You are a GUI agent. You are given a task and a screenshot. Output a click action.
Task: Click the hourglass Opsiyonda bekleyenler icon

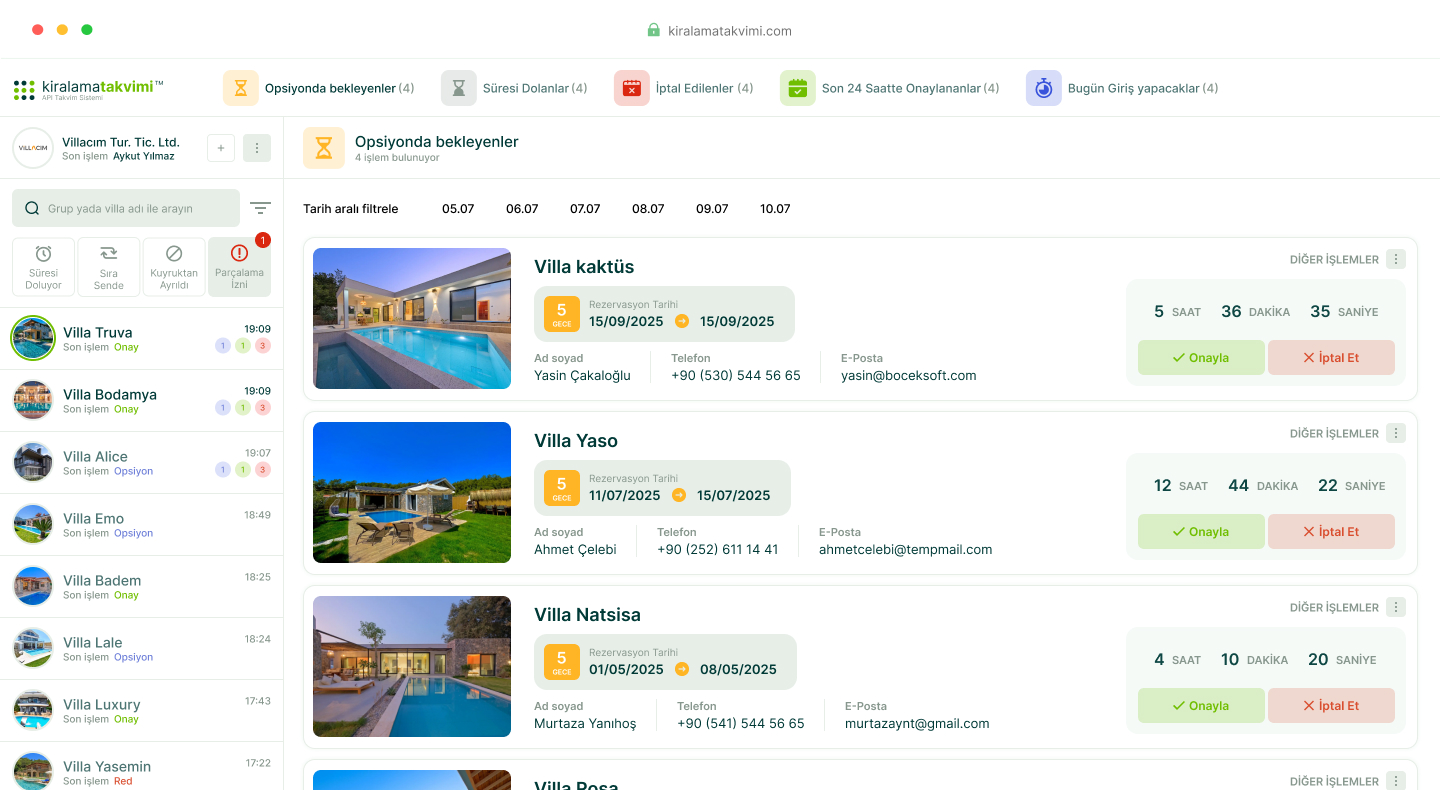click(x=241, y=88)
